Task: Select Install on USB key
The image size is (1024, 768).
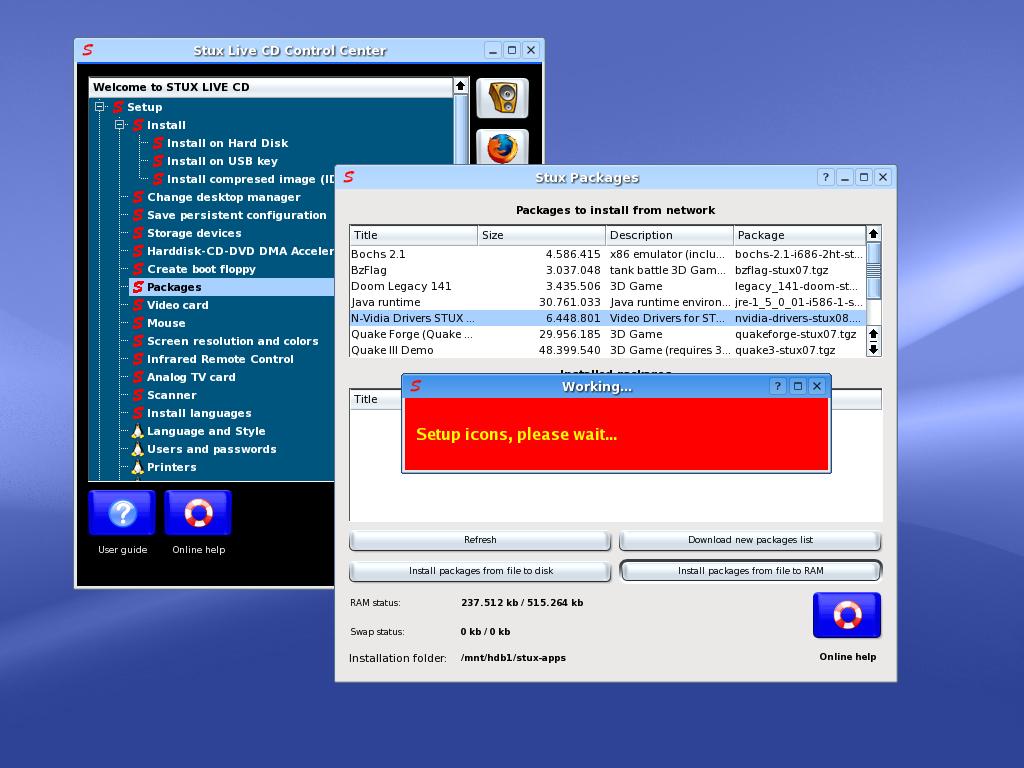Action: click(222, 161)
